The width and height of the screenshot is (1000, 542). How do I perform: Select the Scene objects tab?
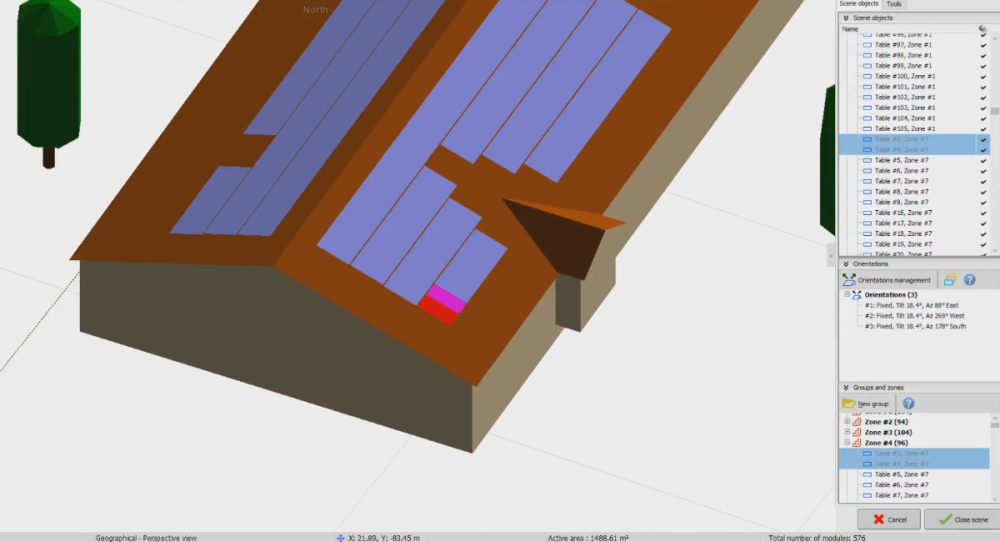859,4
